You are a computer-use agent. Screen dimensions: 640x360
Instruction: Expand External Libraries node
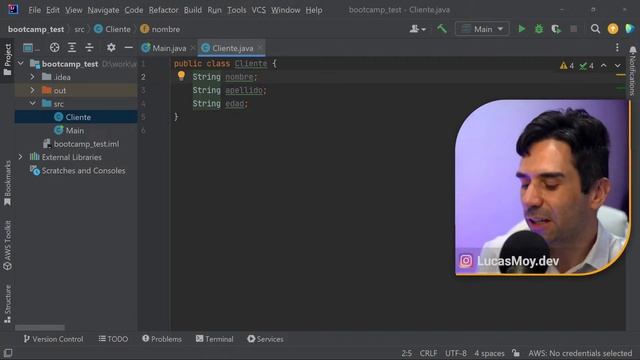[x=20, y=157]
